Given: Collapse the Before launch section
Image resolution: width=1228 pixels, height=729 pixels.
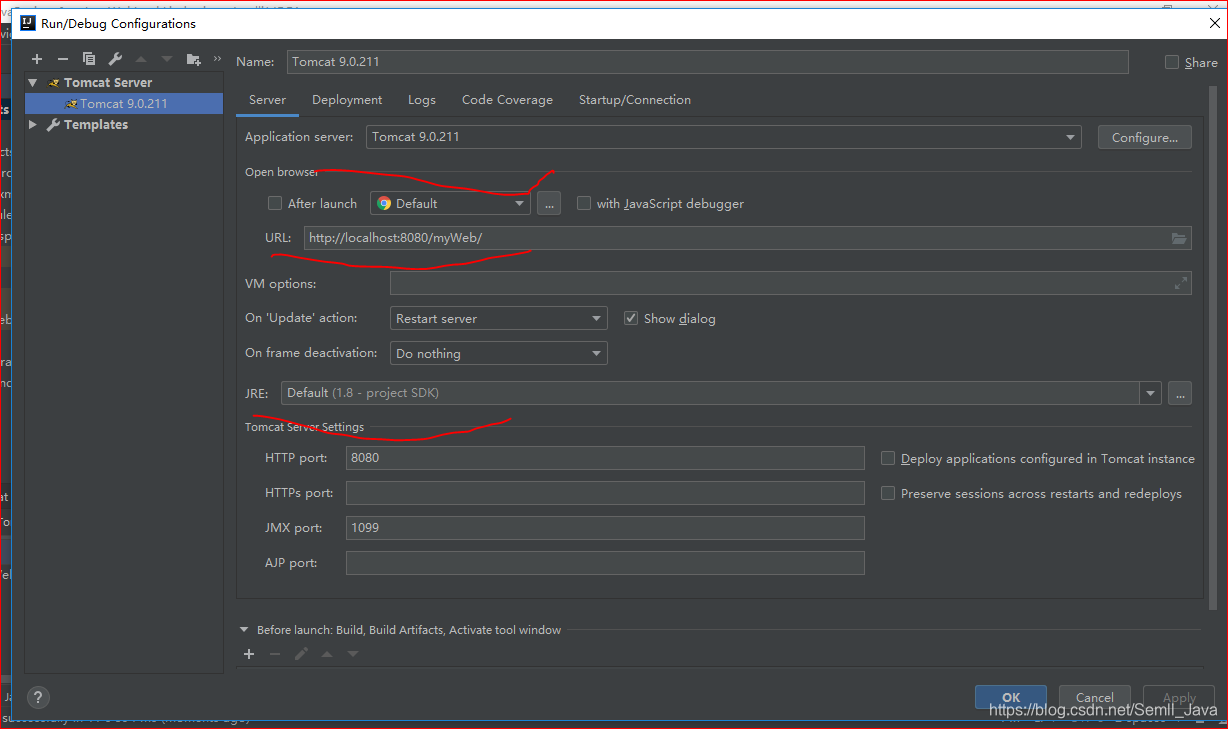Looking at the screenshot, I should (244, 630).
